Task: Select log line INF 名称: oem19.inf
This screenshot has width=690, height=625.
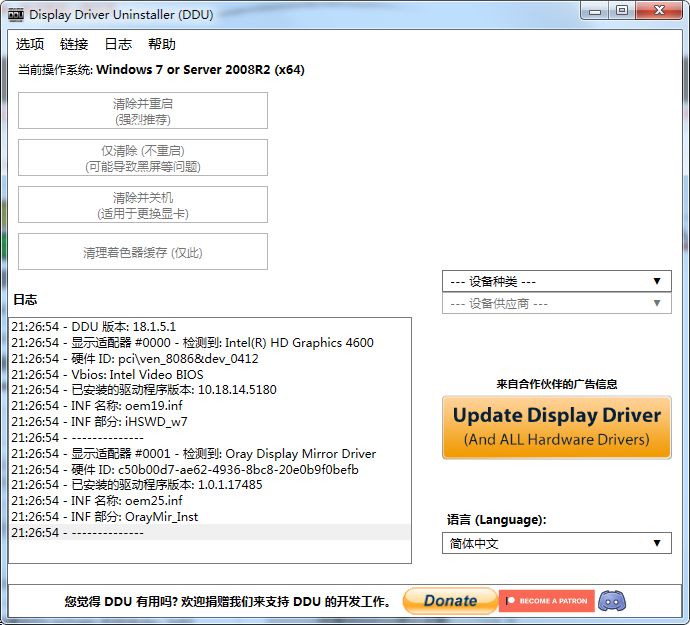Action: [x=210, y=406]
